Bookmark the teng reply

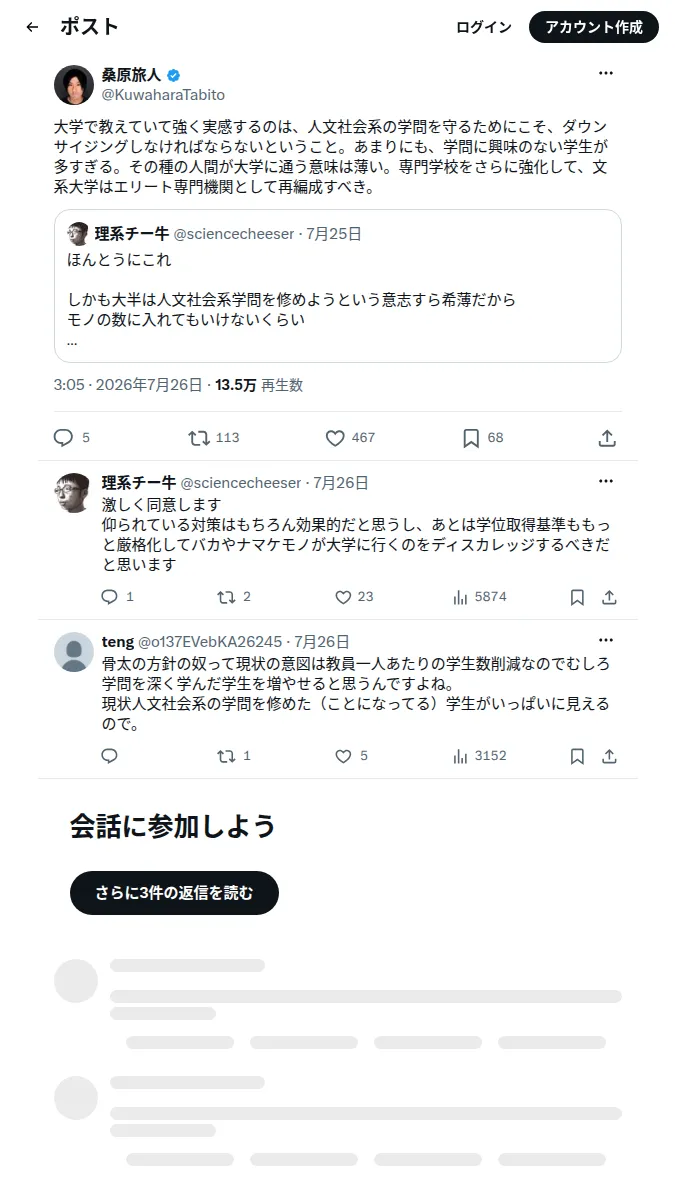coord(577,756)
